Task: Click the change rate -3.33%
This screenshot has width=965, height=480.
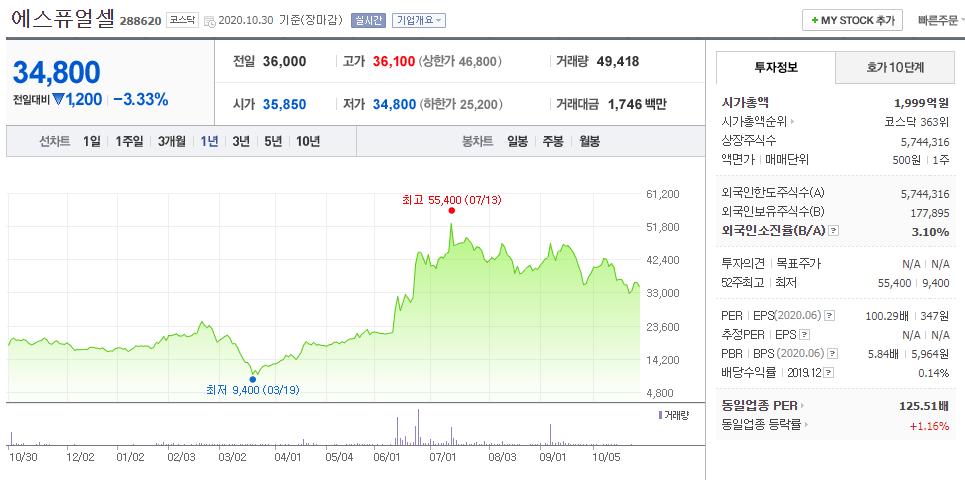Action: [141, 100]
